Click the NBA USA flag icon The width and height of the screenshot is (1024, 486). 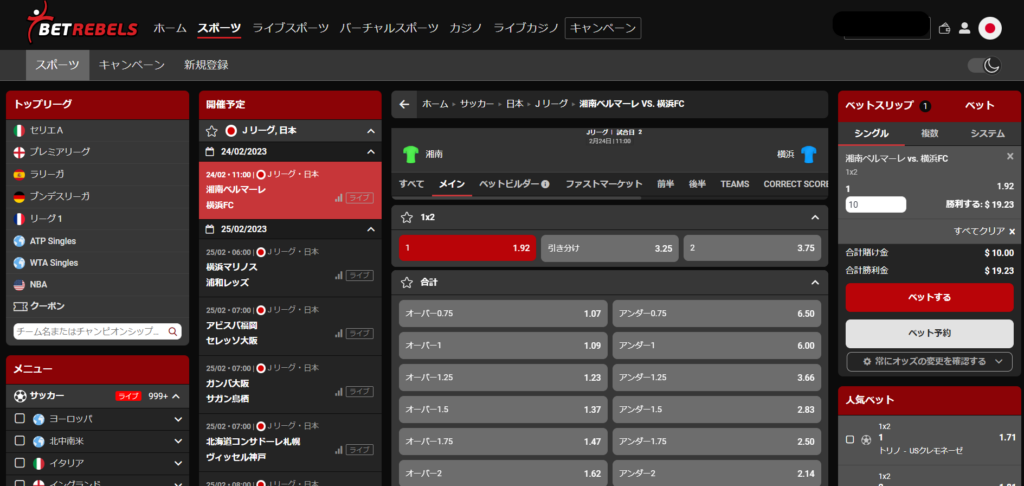19,285
